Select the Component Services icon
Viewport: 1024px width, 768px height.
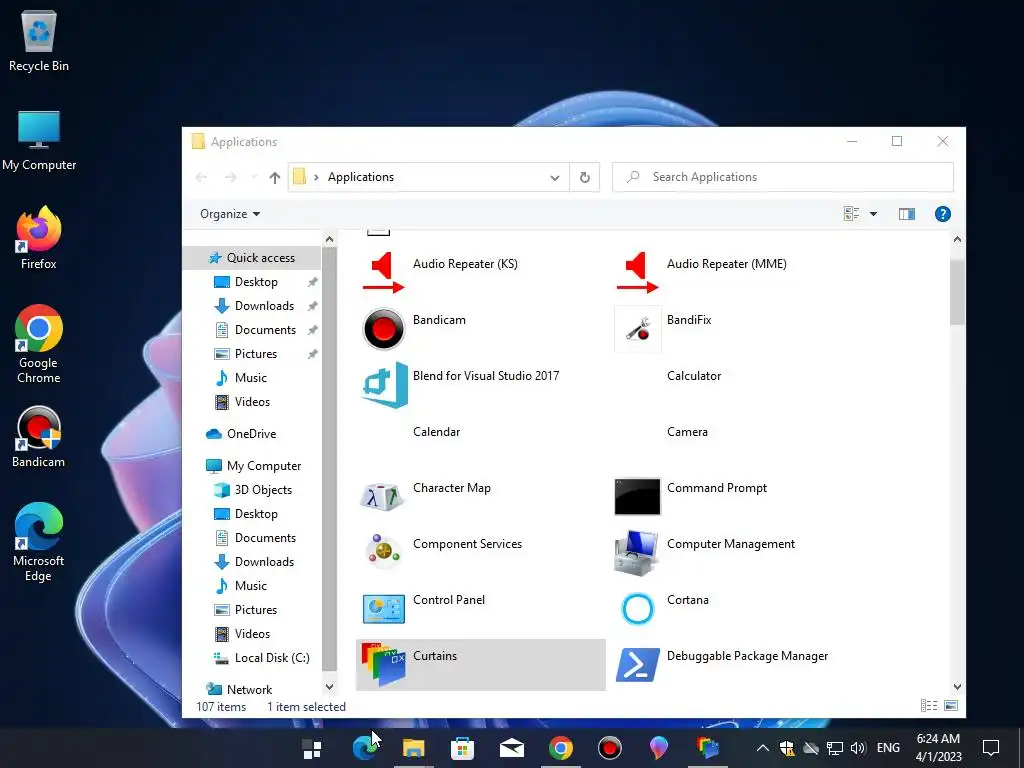383,552
